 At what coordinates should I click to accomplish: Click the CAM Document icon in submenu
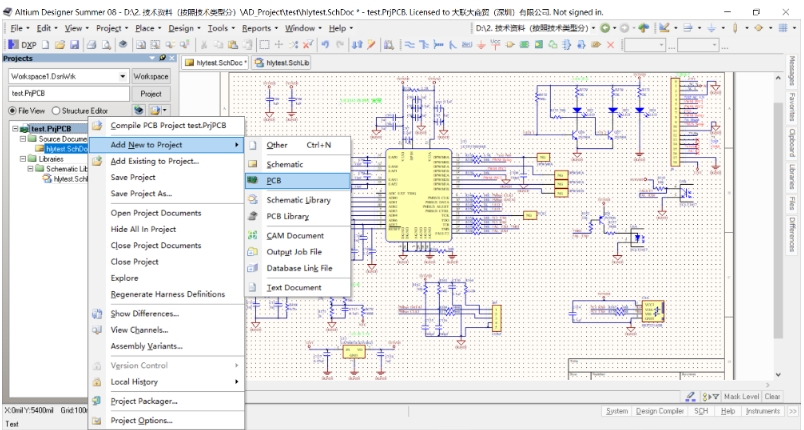coord(253,235)
